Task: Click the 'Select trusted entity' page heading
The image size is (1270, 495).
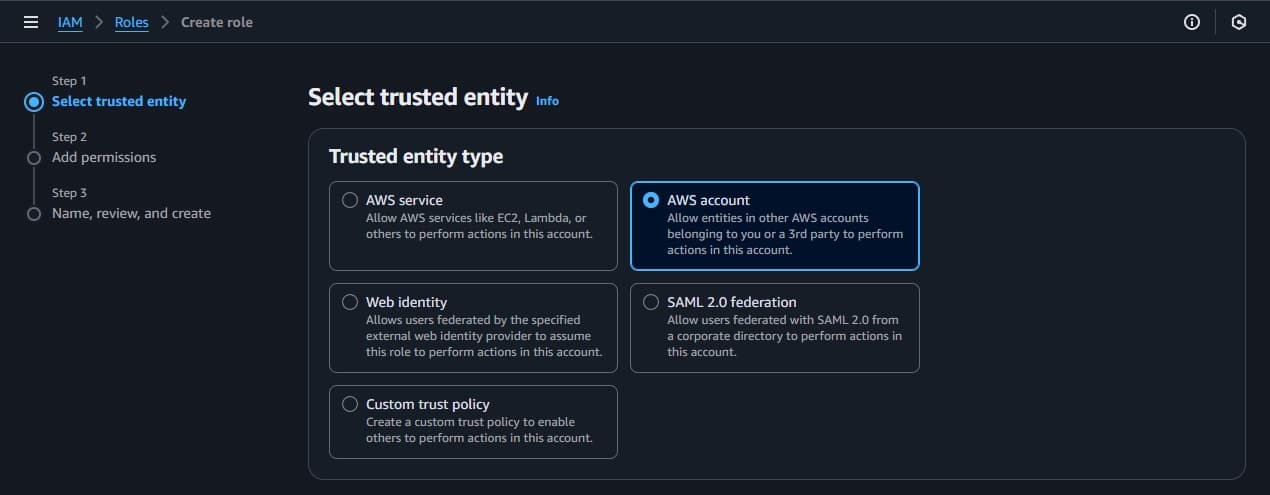Action: 417,97
